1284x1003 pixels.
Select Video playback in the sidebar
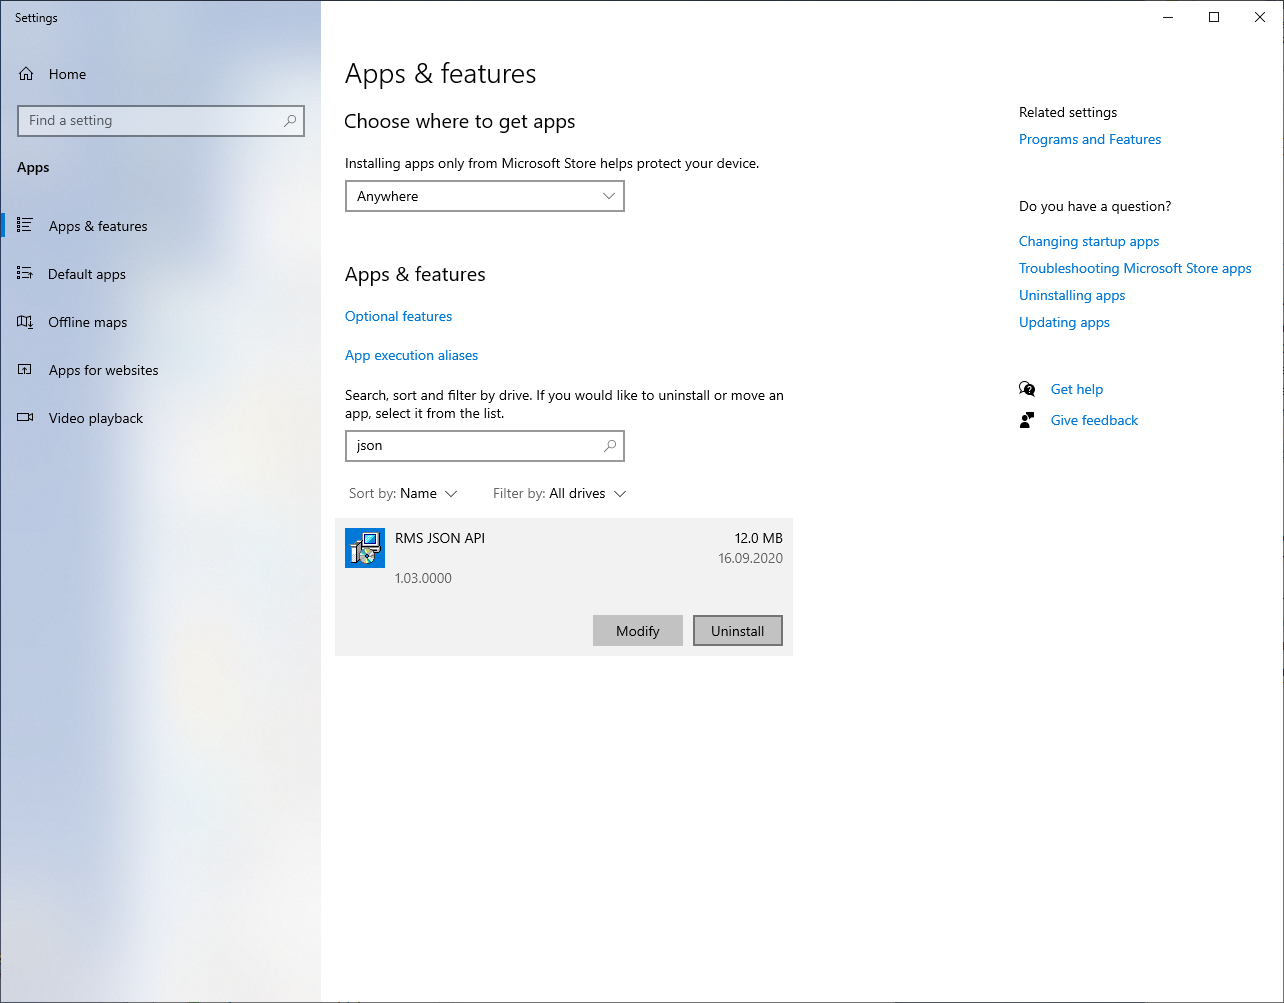pyautogui.click(x=160, y=418)
